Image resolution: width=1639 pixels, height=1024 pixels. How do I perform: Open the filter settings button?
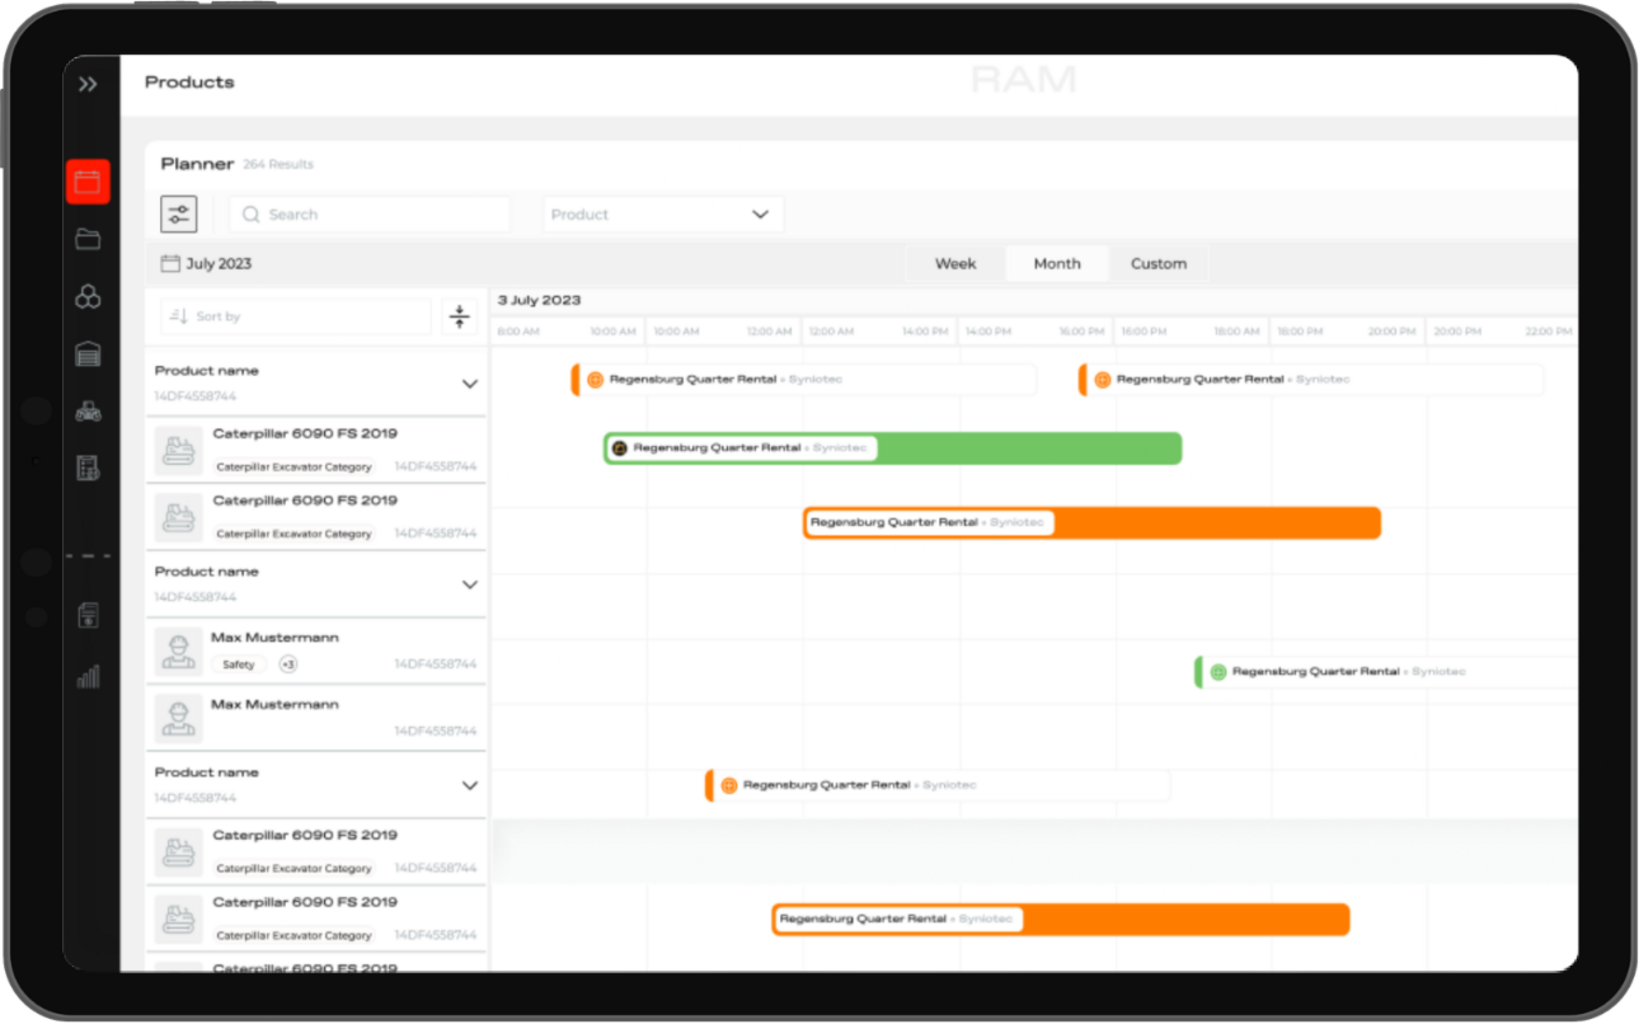click(179, 214)
